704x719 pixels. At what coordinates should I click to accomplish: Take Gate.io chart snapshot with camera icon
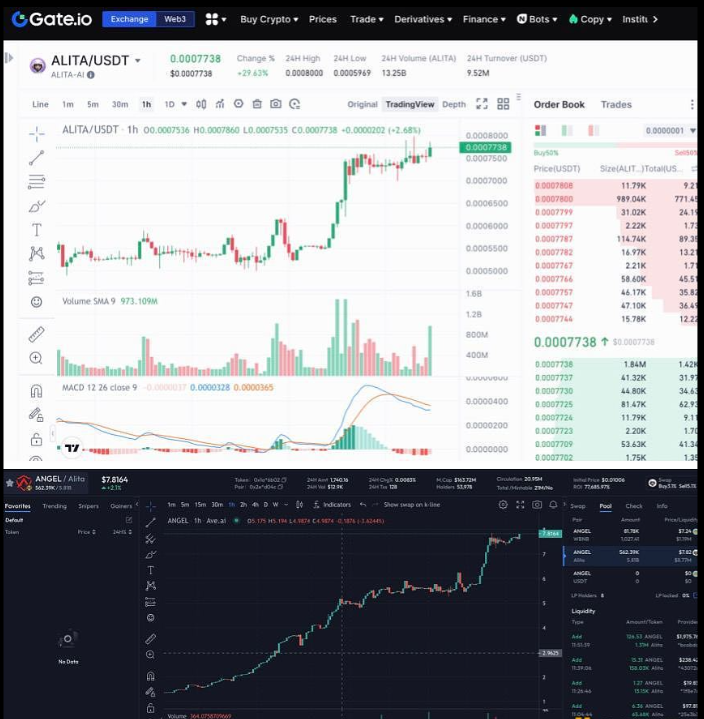click(275, 104)
